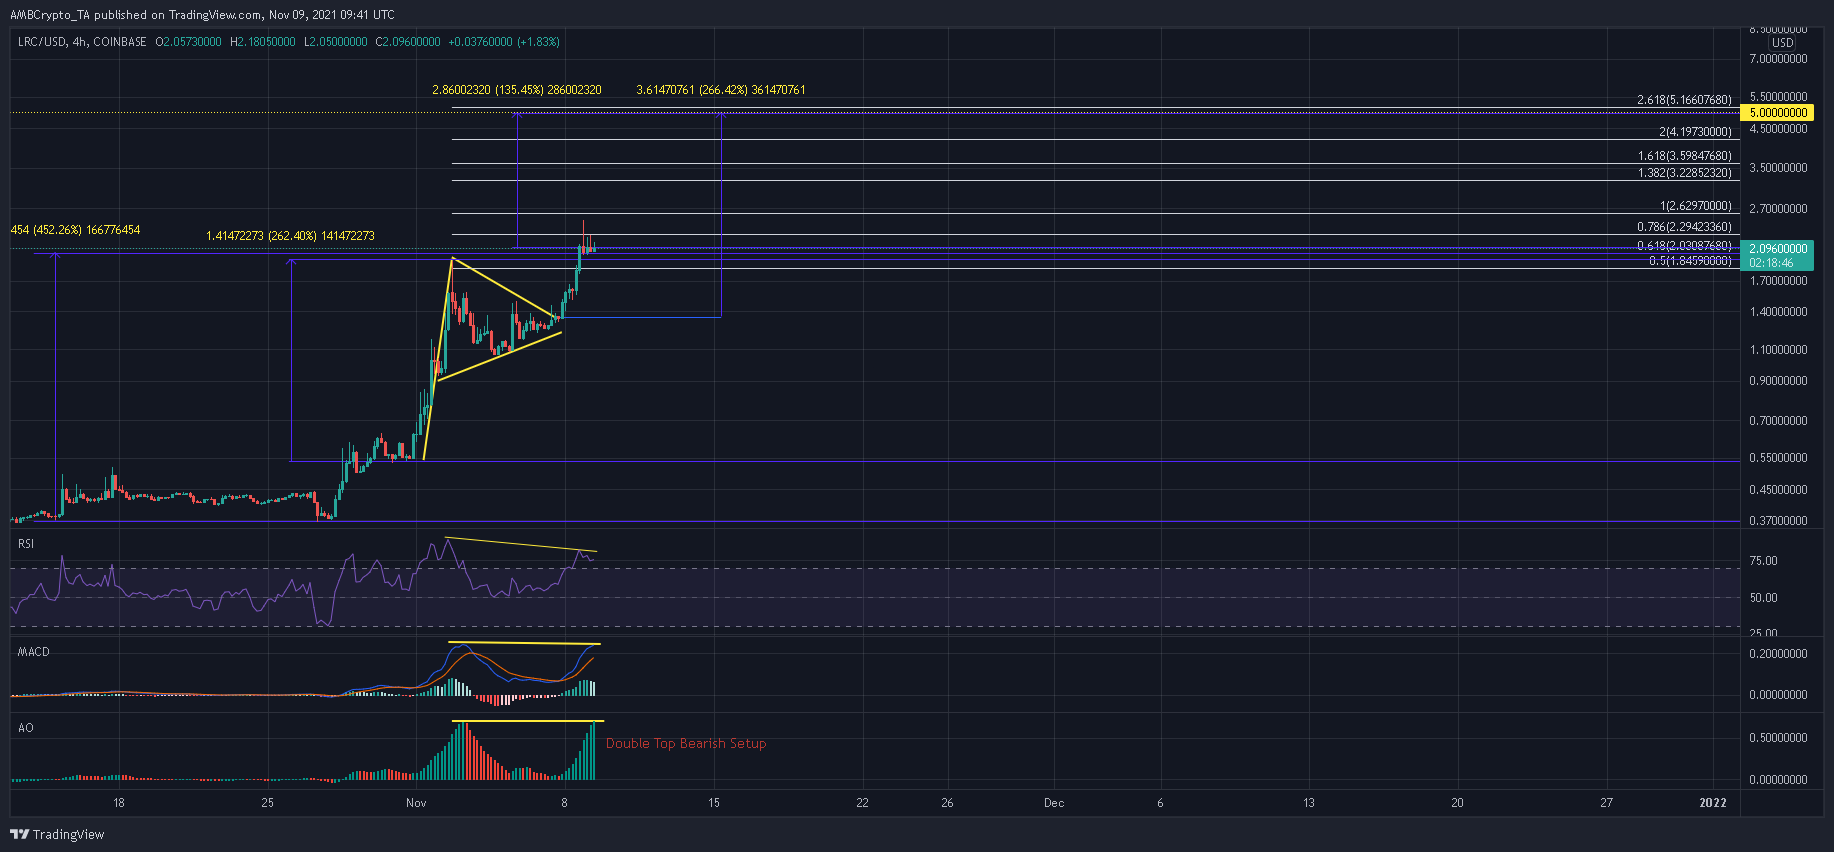
Task: Click the 0.5(1.84590000) Fibonacci level label
Action: pyautogui.click(x=1690, y=261)
